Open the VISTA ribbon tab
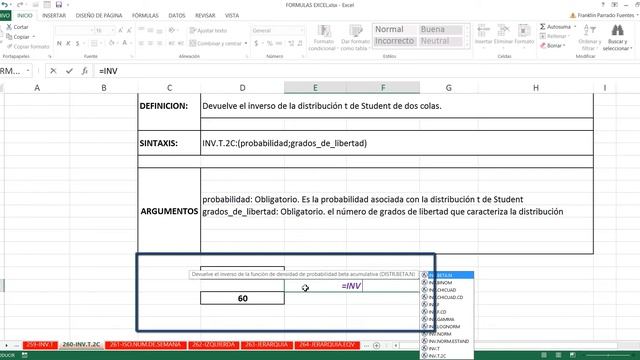The width and height of the screenshot is (640, 360). tap(232, 16)
